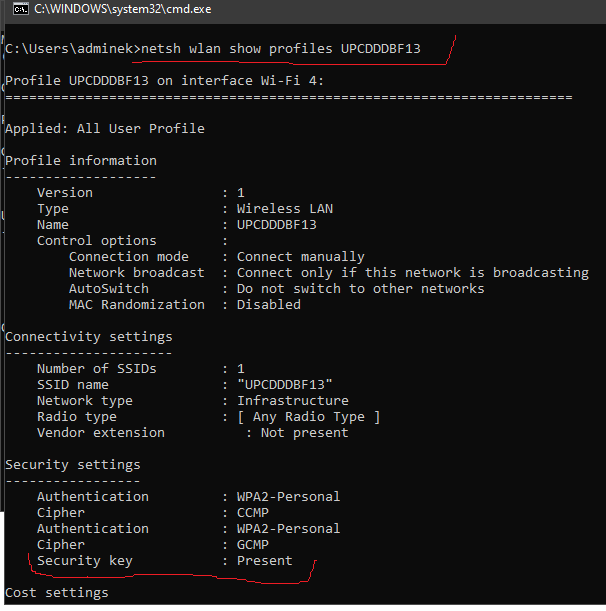Click the "Wireless LAN" type value
The width and height of the screenshot is (606, 611).
tap(285, 209)
